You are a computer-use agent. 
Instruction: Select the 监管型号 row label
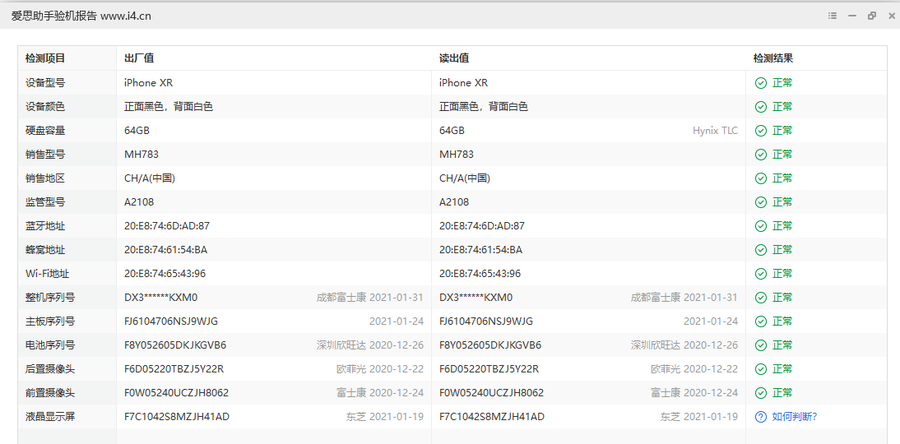pyautogui.click(x=45, y=202)
